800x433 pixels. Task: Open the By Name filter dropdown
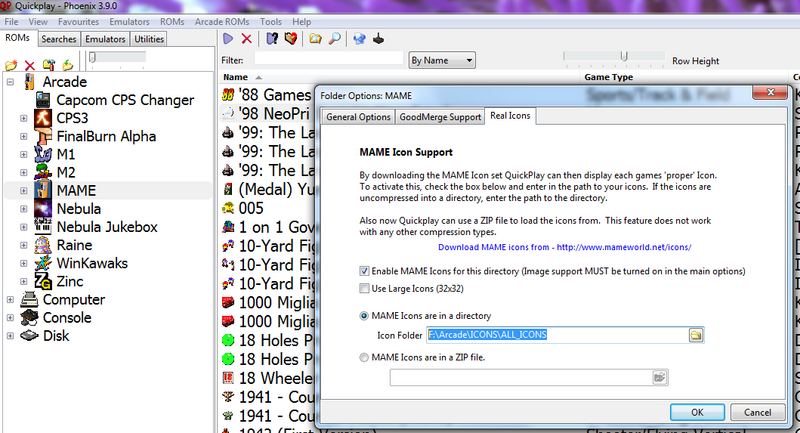tap(442, 60)
